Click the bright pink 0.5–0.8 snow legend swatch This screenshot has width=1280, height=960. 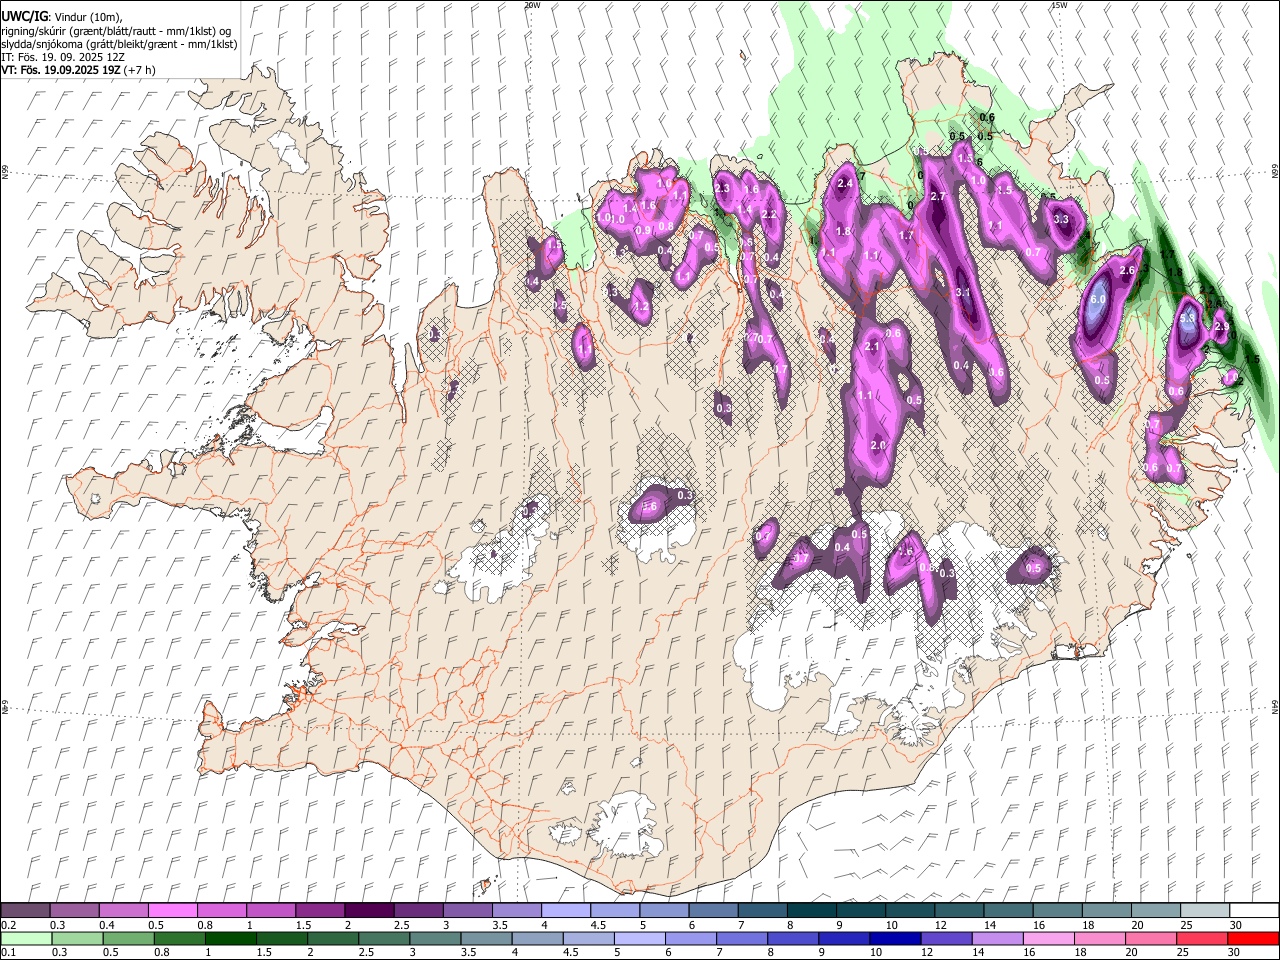tap(172, 911)
